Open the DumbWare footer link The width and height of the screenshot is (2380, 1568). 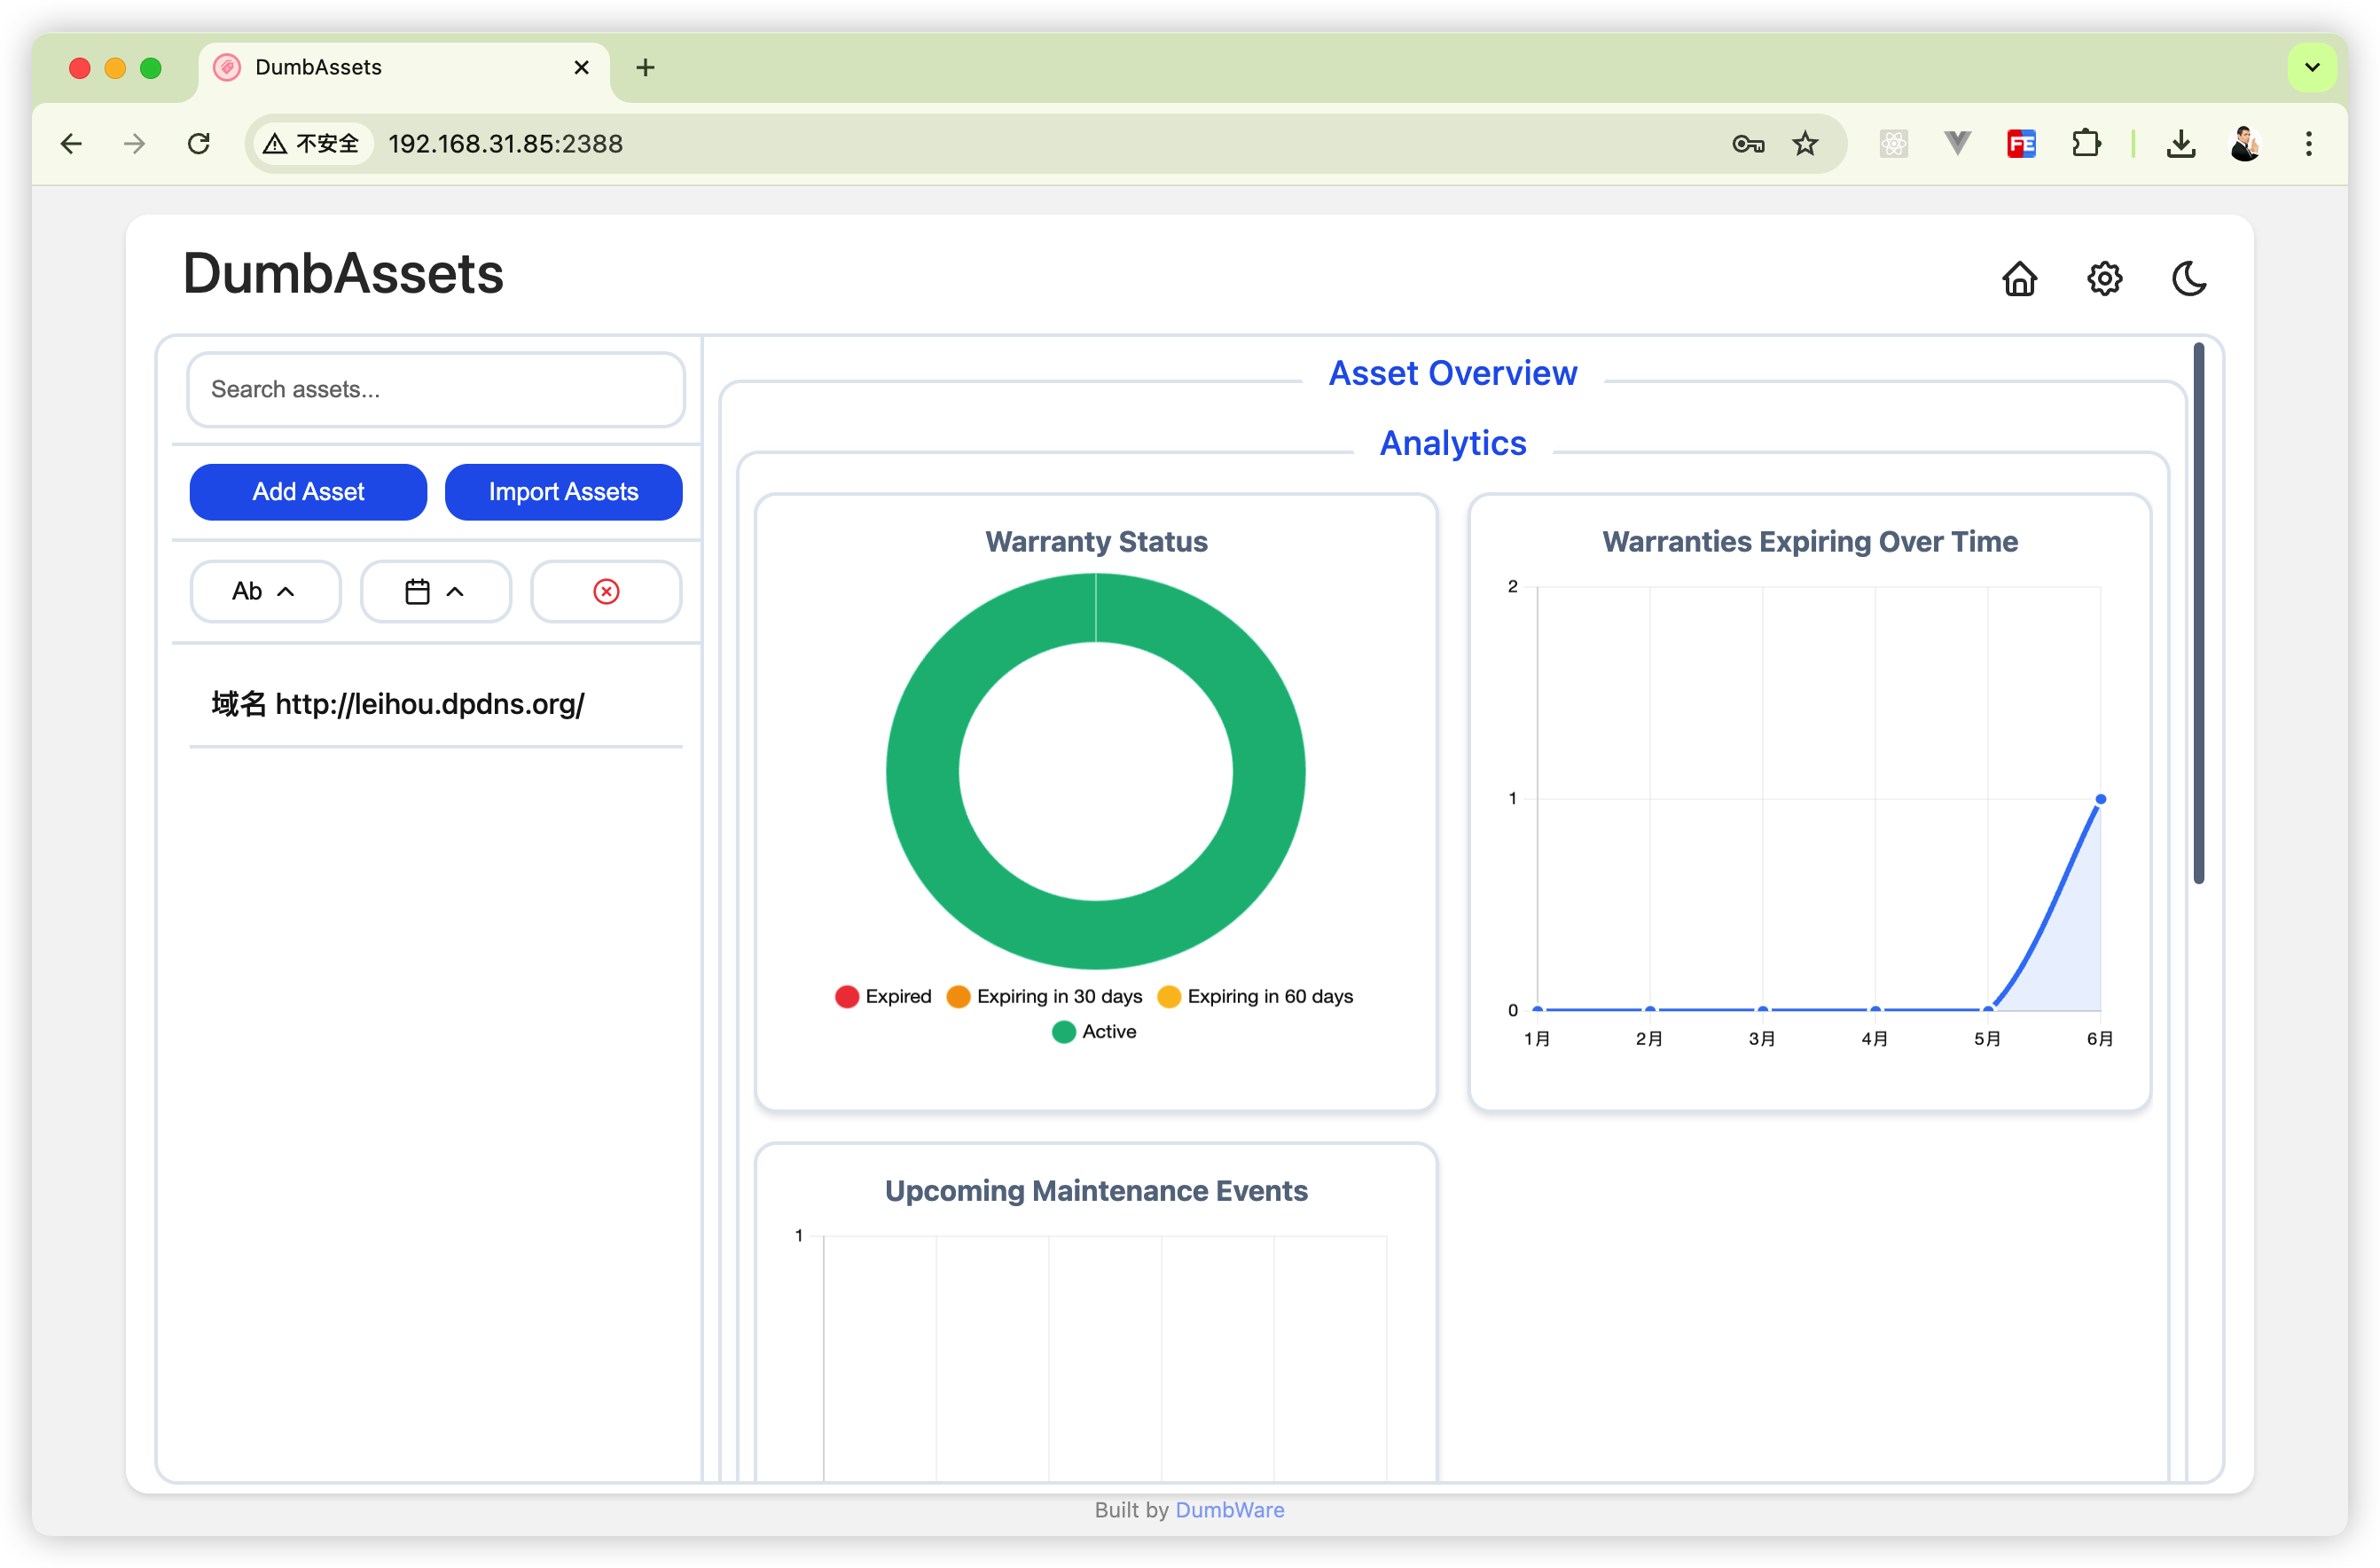pos(1229,1510)
